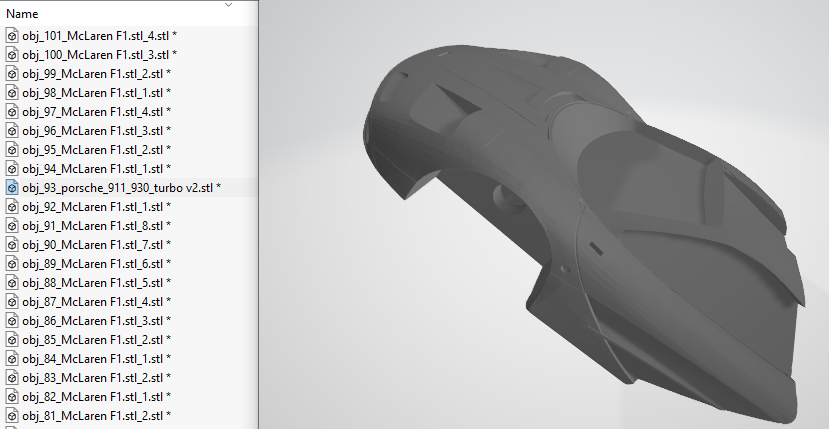This screenshot has width=829, height=429.
Task: Click file icon of obj_90_McLaren F1.stl_7.stl
Action: [12, 245]
